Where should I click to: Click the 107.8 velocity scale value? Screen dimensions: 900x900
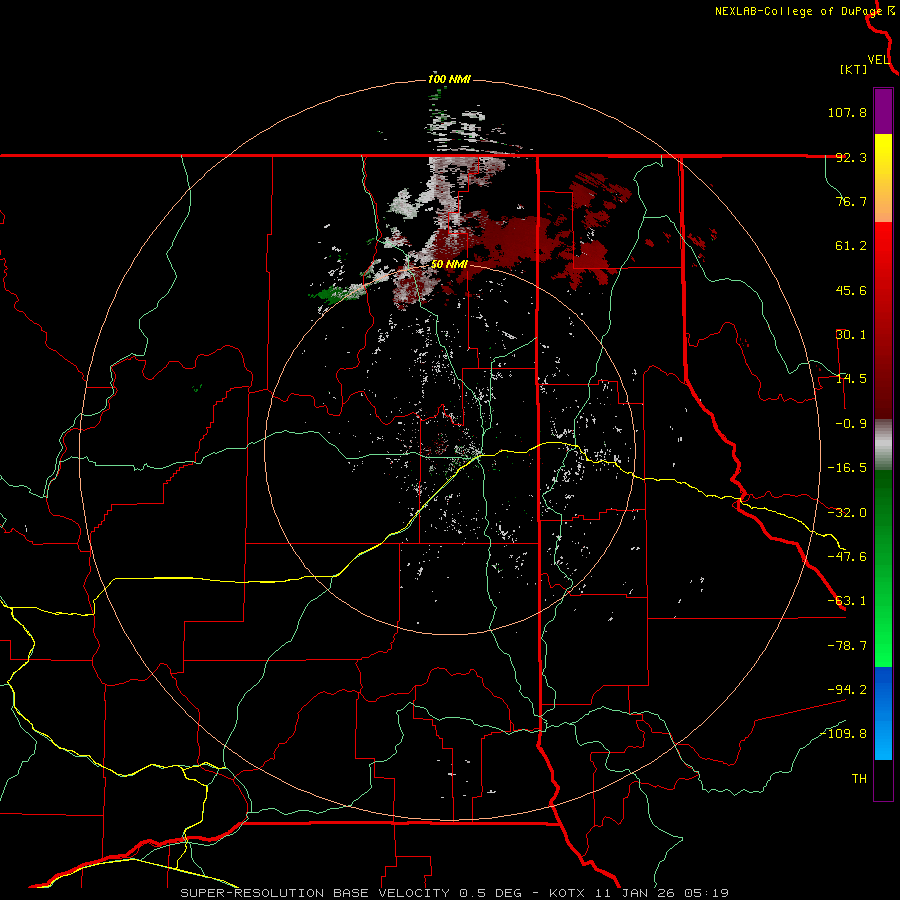pos(847,112)
